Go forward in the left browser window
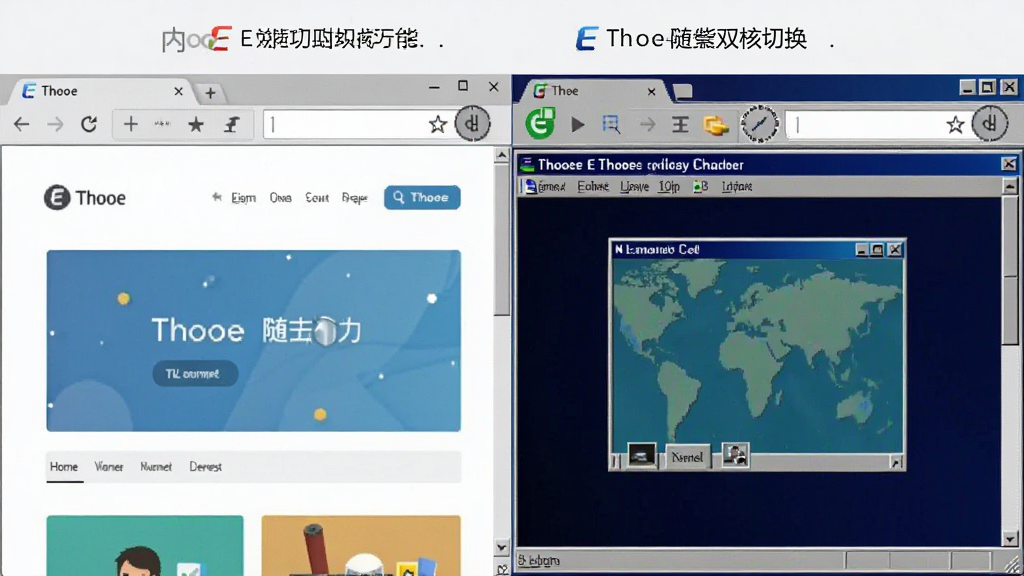Image resolution: width=1024 pixels, height=576 pixels. [x=56, y=124]
